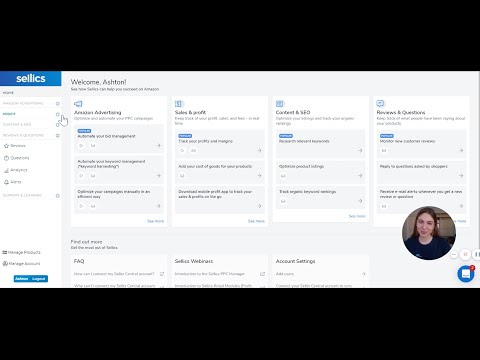Viewport: 480px width, 360px height.
Task: Open guide for Monitor new customer reviews
Action: [384, 151]
